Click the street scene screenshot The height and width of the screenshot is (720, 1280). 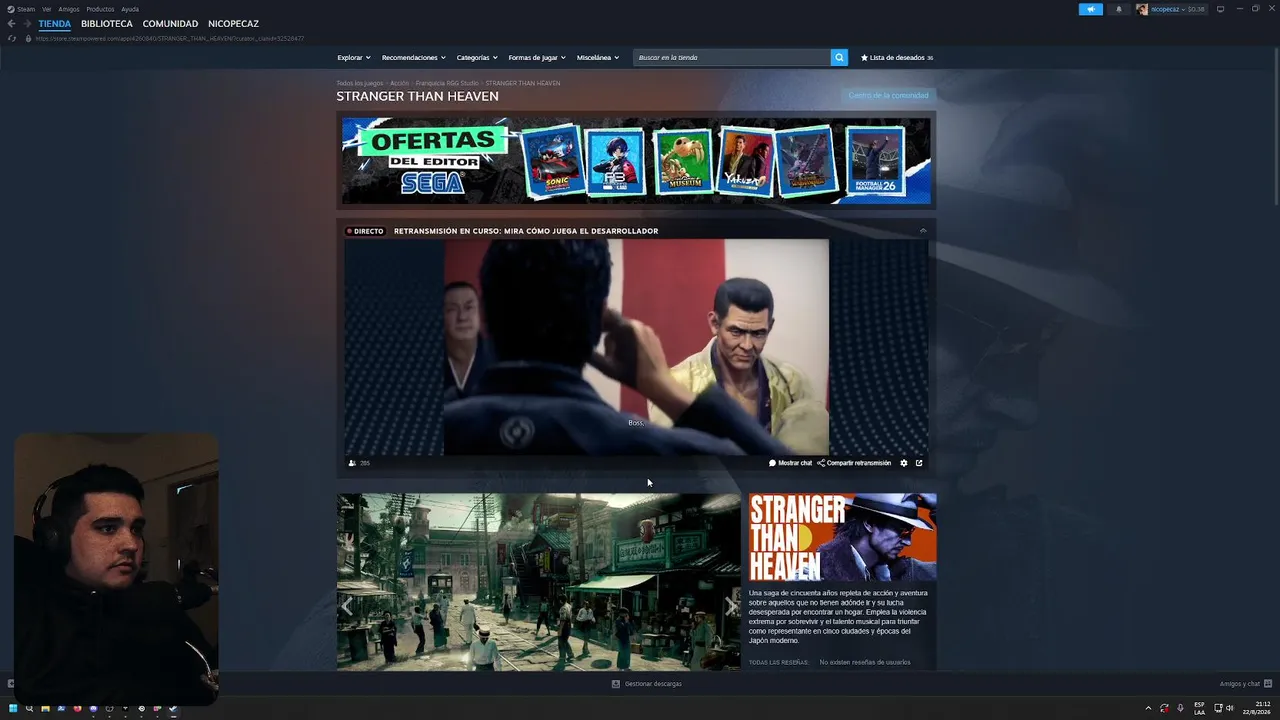click(x=539, y=582)
